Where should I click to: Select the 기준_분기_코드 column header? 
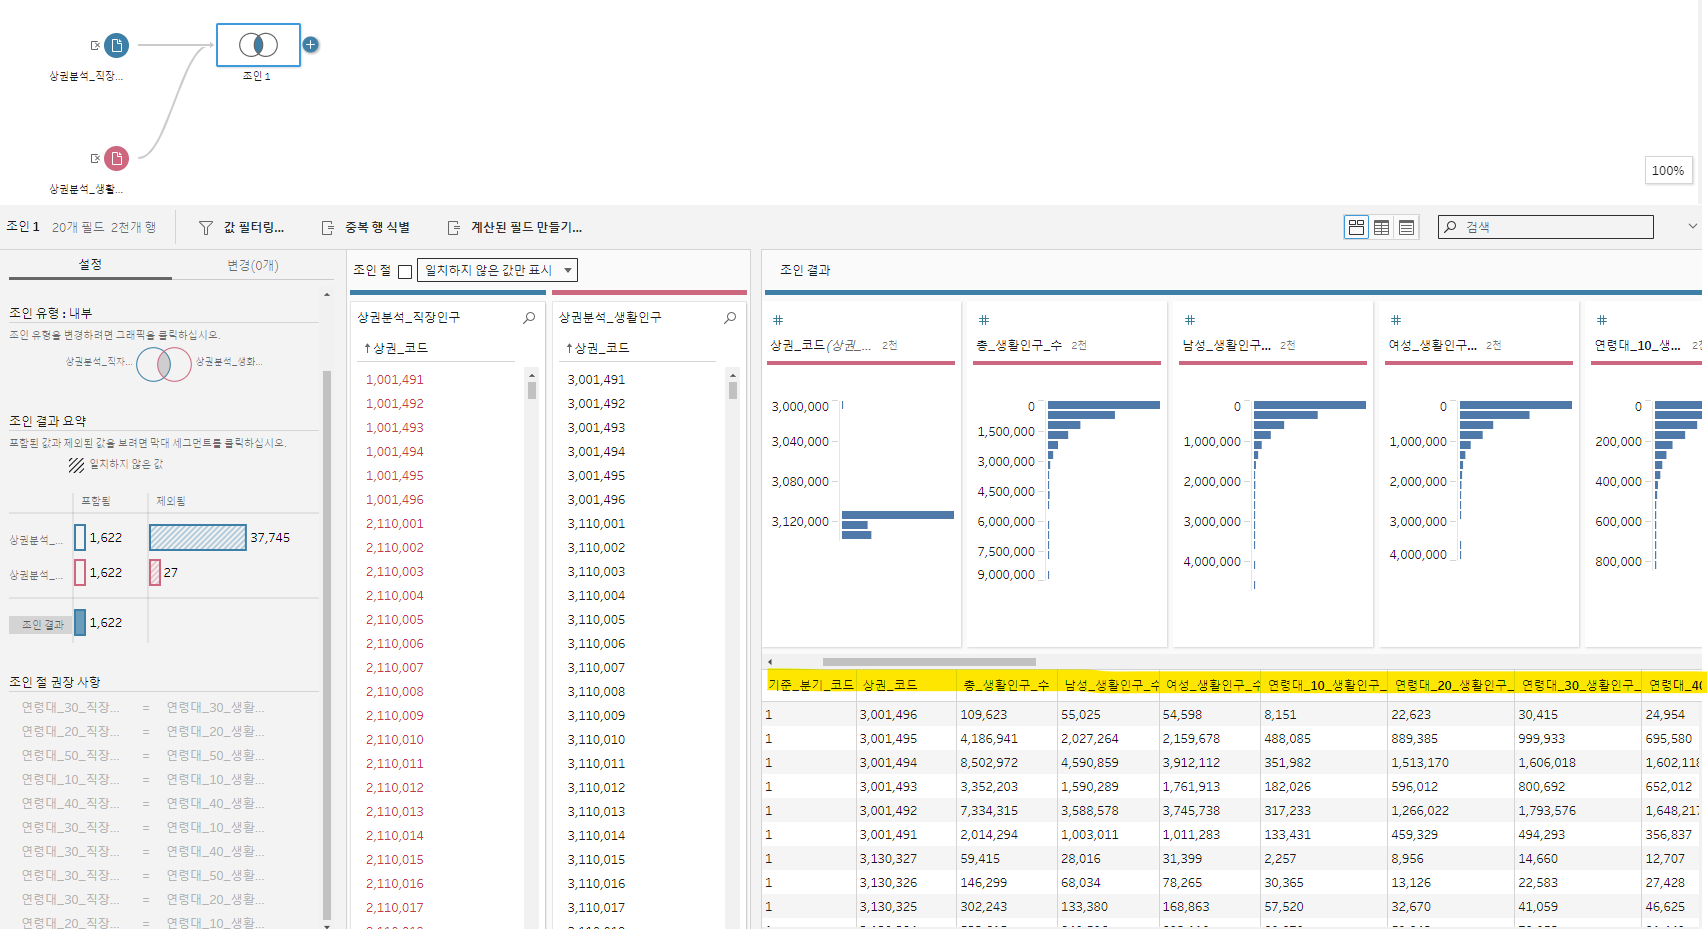coord(811,684)
